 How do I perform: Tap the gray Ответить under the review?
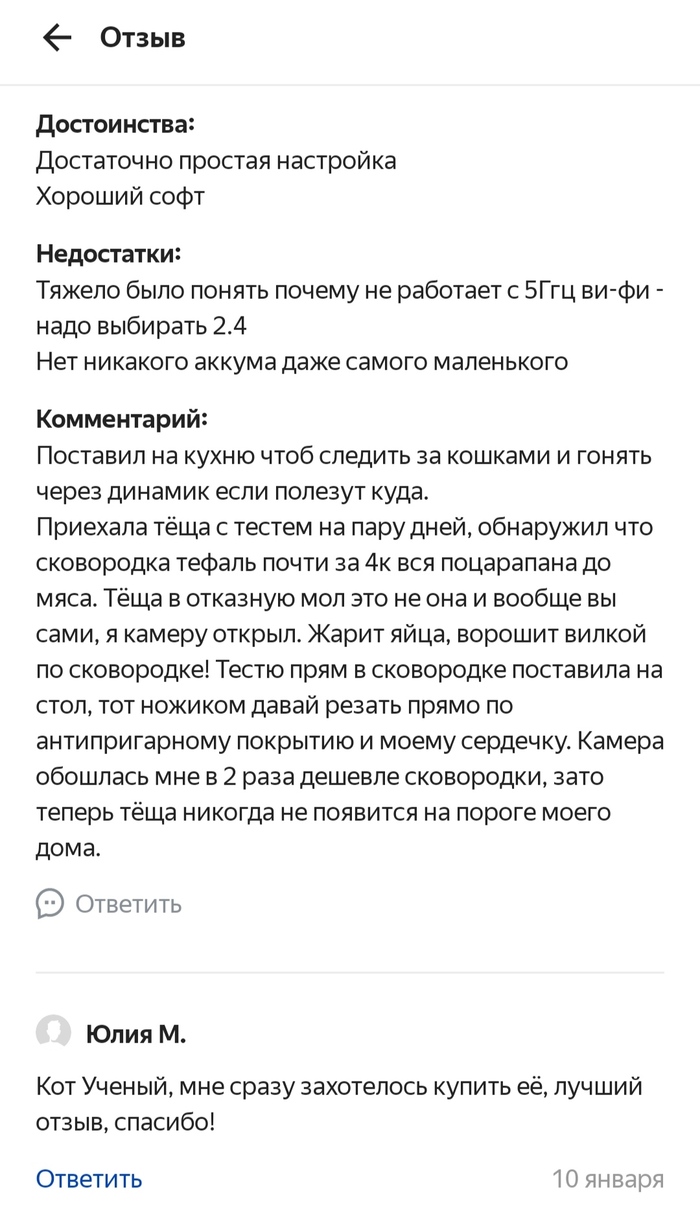point(128,904)
